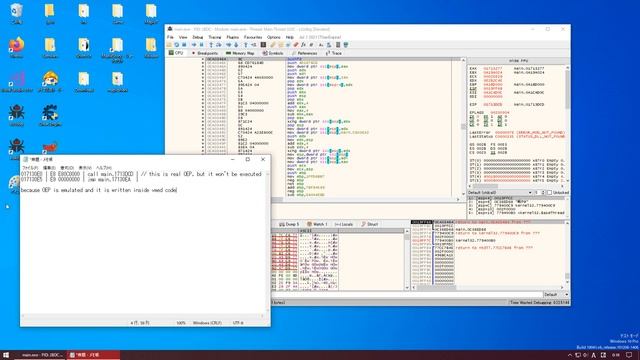Click the Hide FPU button above registers
Screen dimensions: 640x360
518,60
